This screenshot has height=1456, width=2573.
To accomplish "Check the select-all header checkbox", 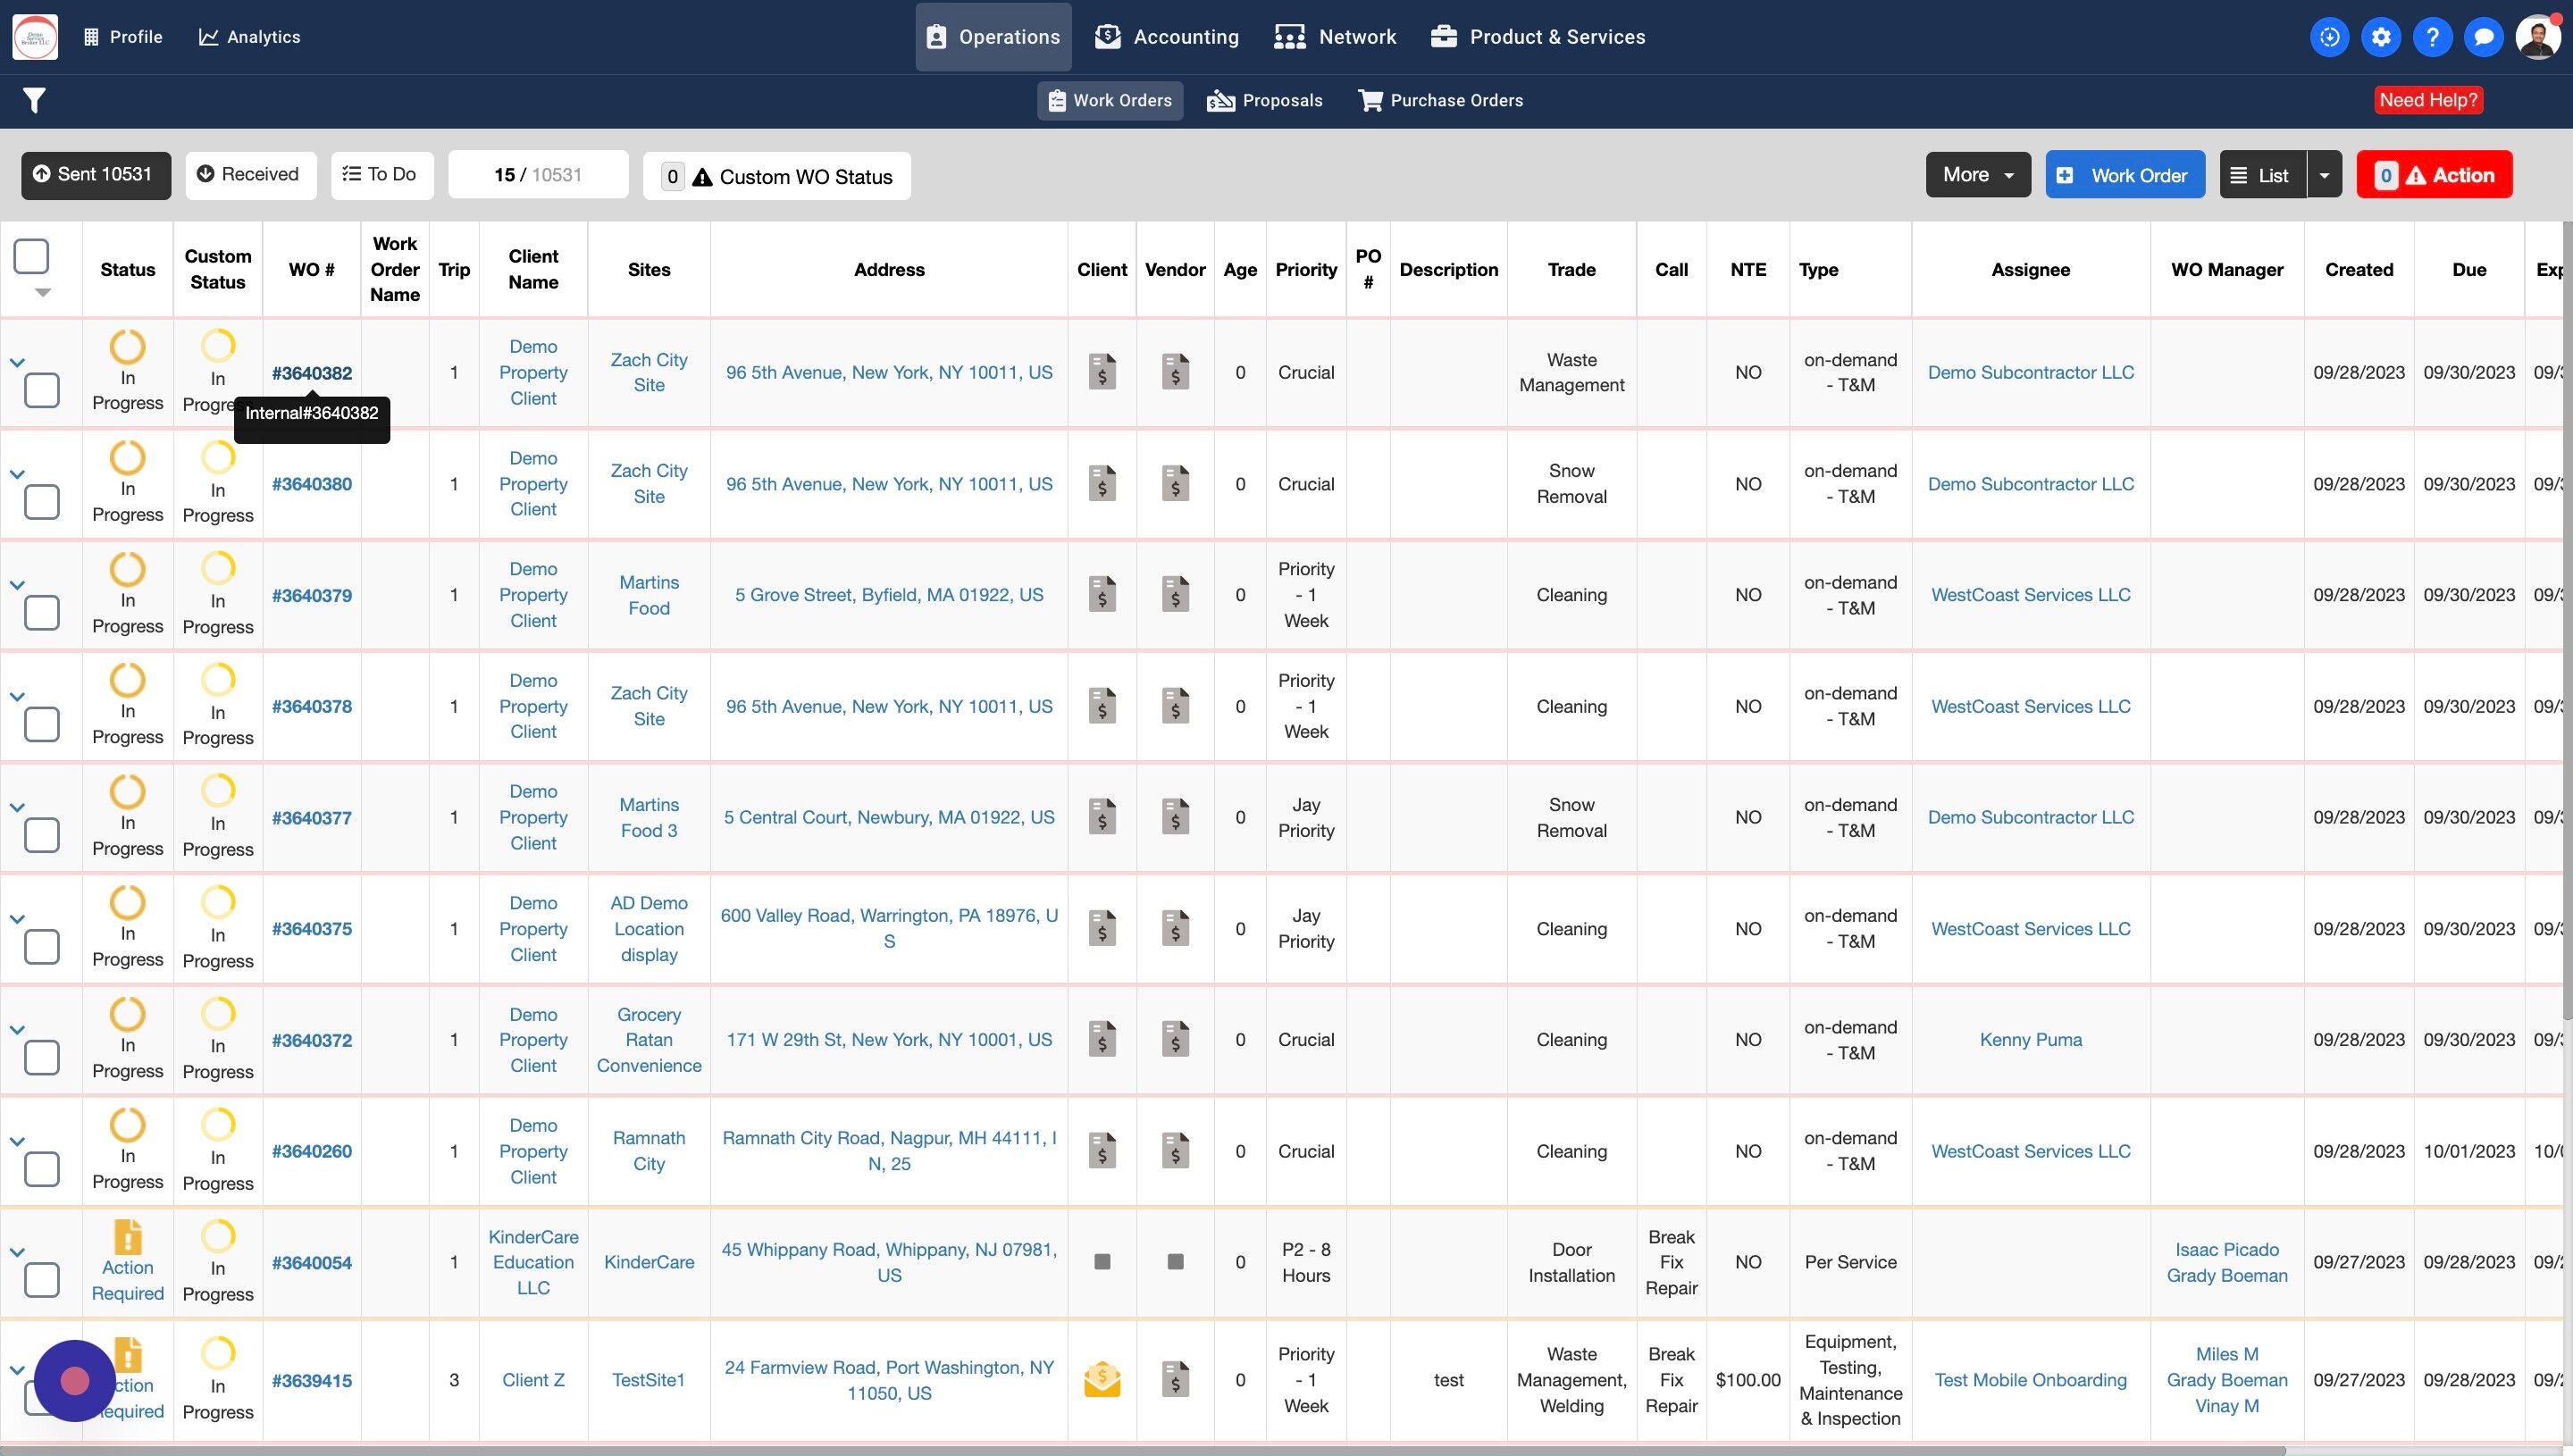I will point(31,256).
